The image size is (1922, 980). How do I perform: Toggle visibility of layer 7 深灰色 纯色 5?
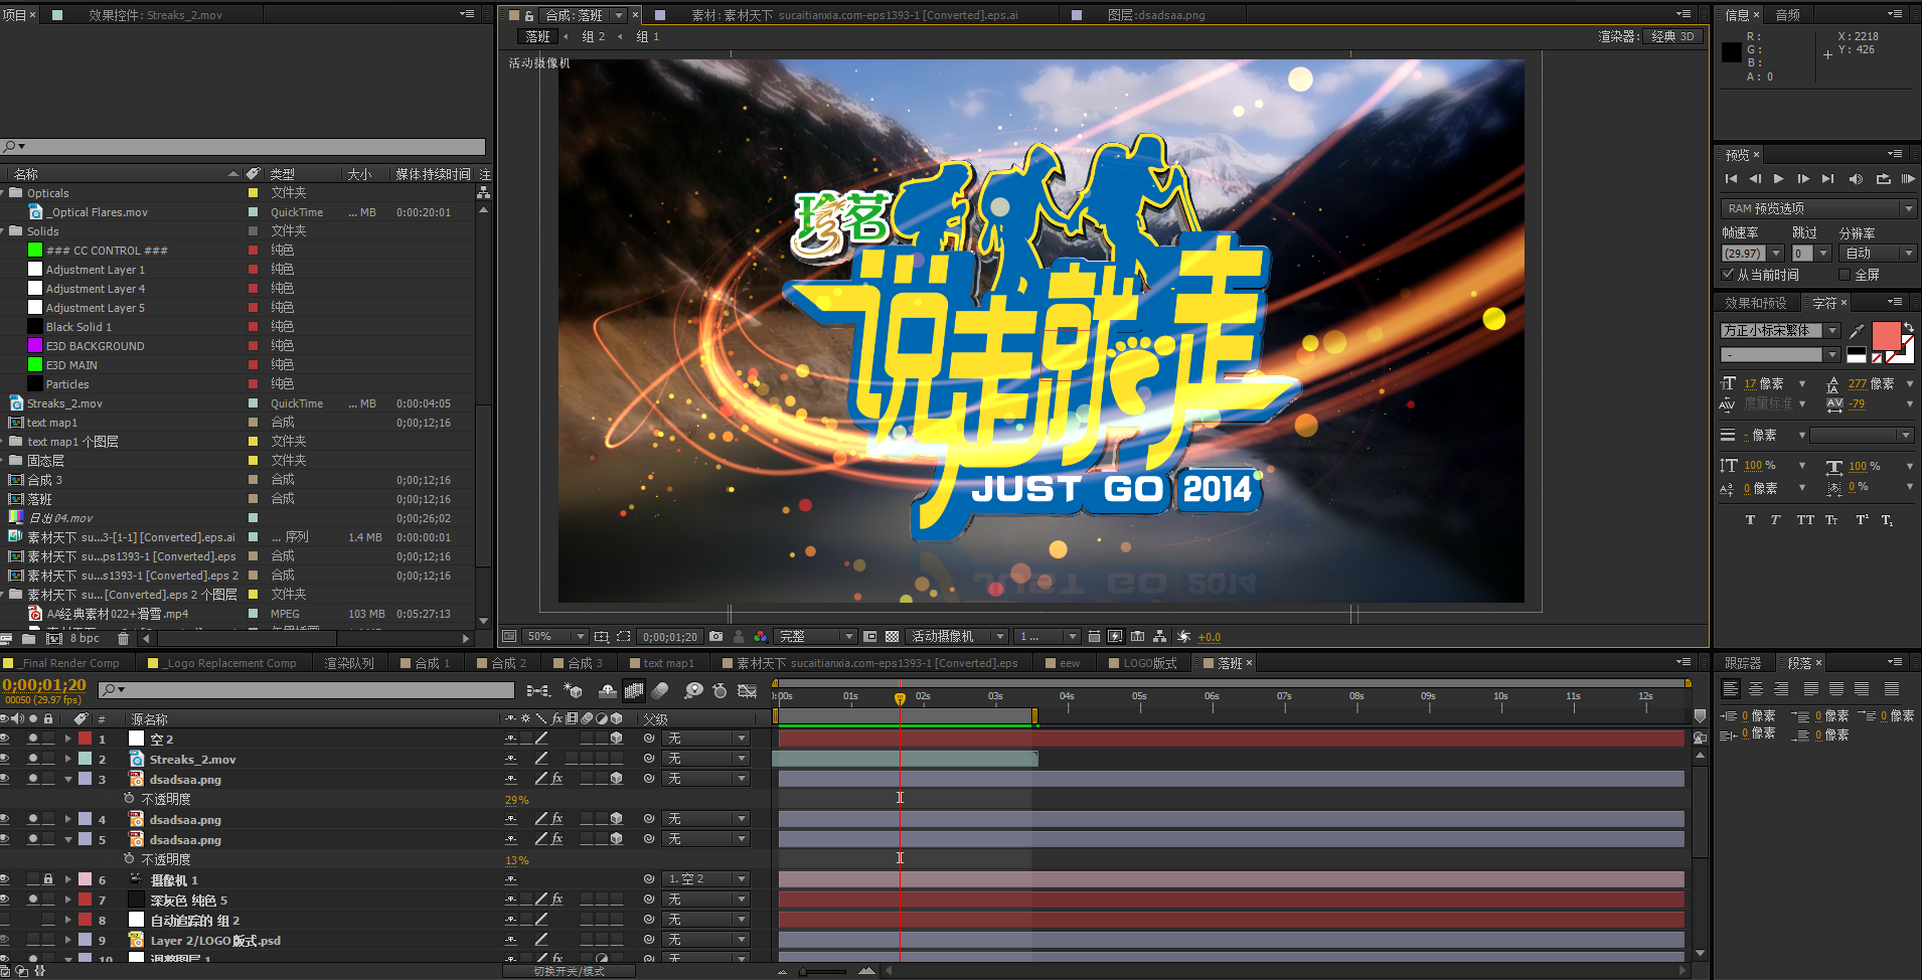coord(5,899)
